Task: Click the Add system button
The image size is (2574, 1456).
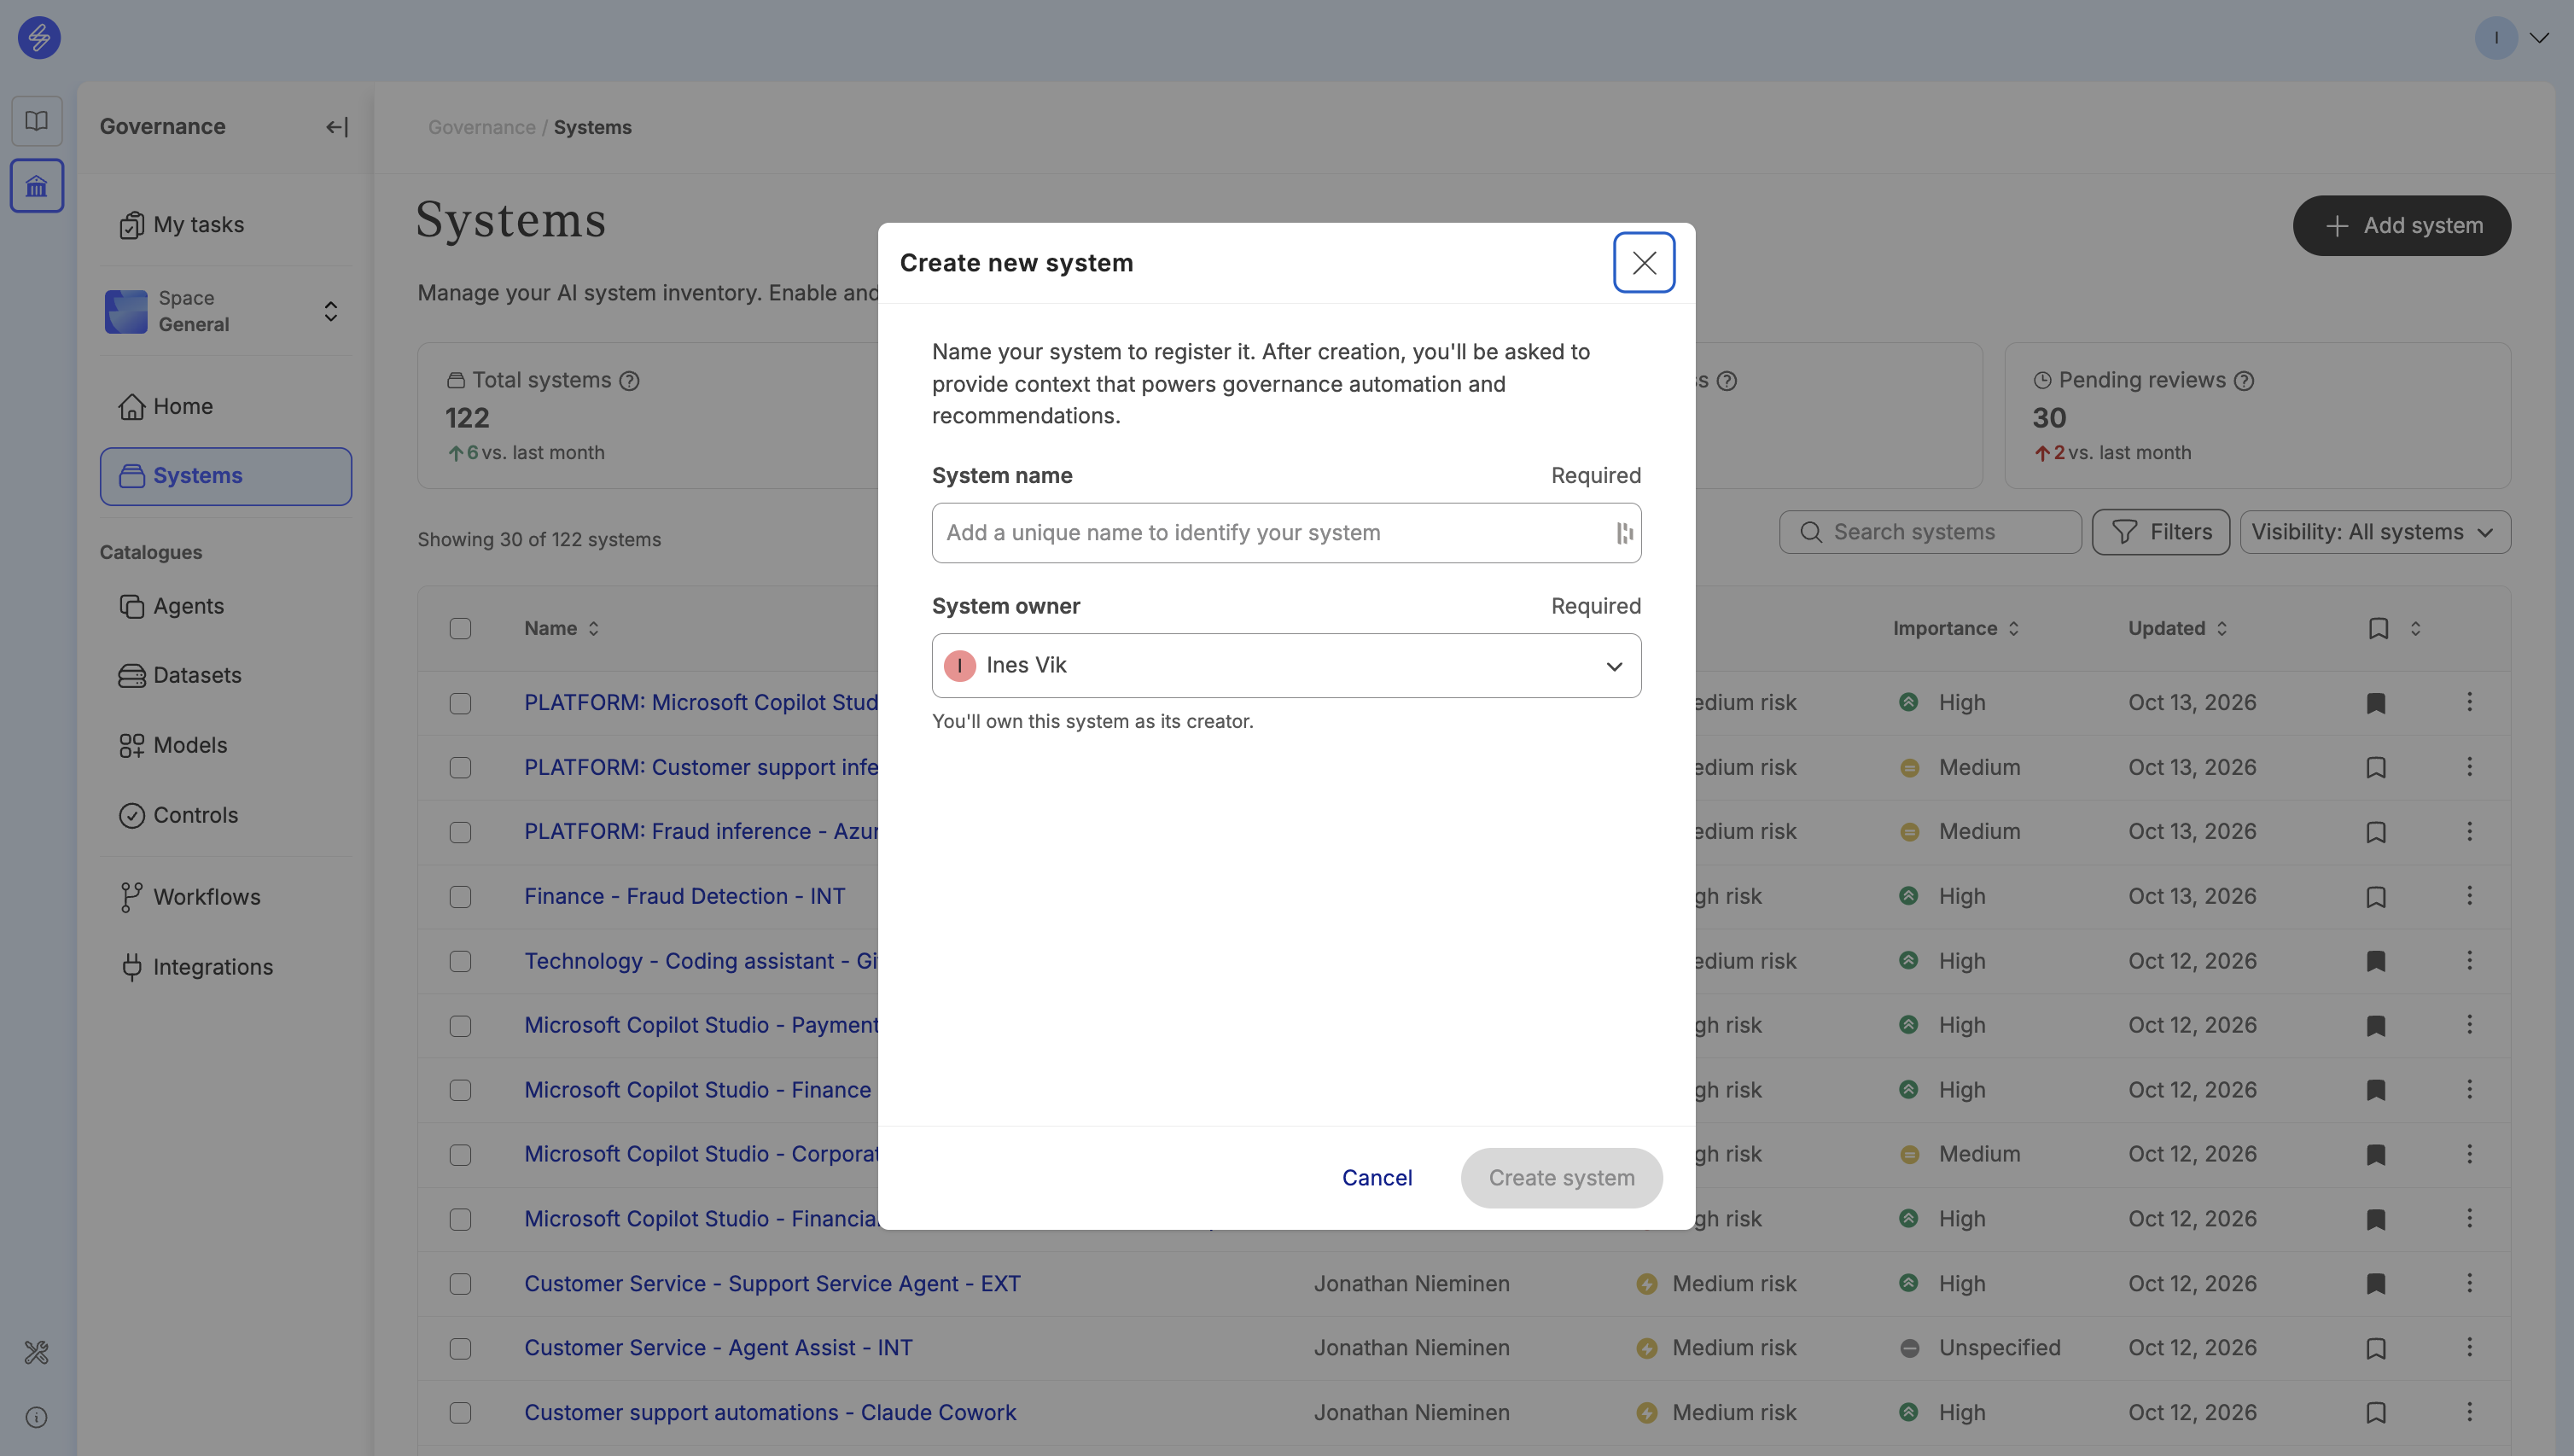Action: click(x=2401, y=226)
